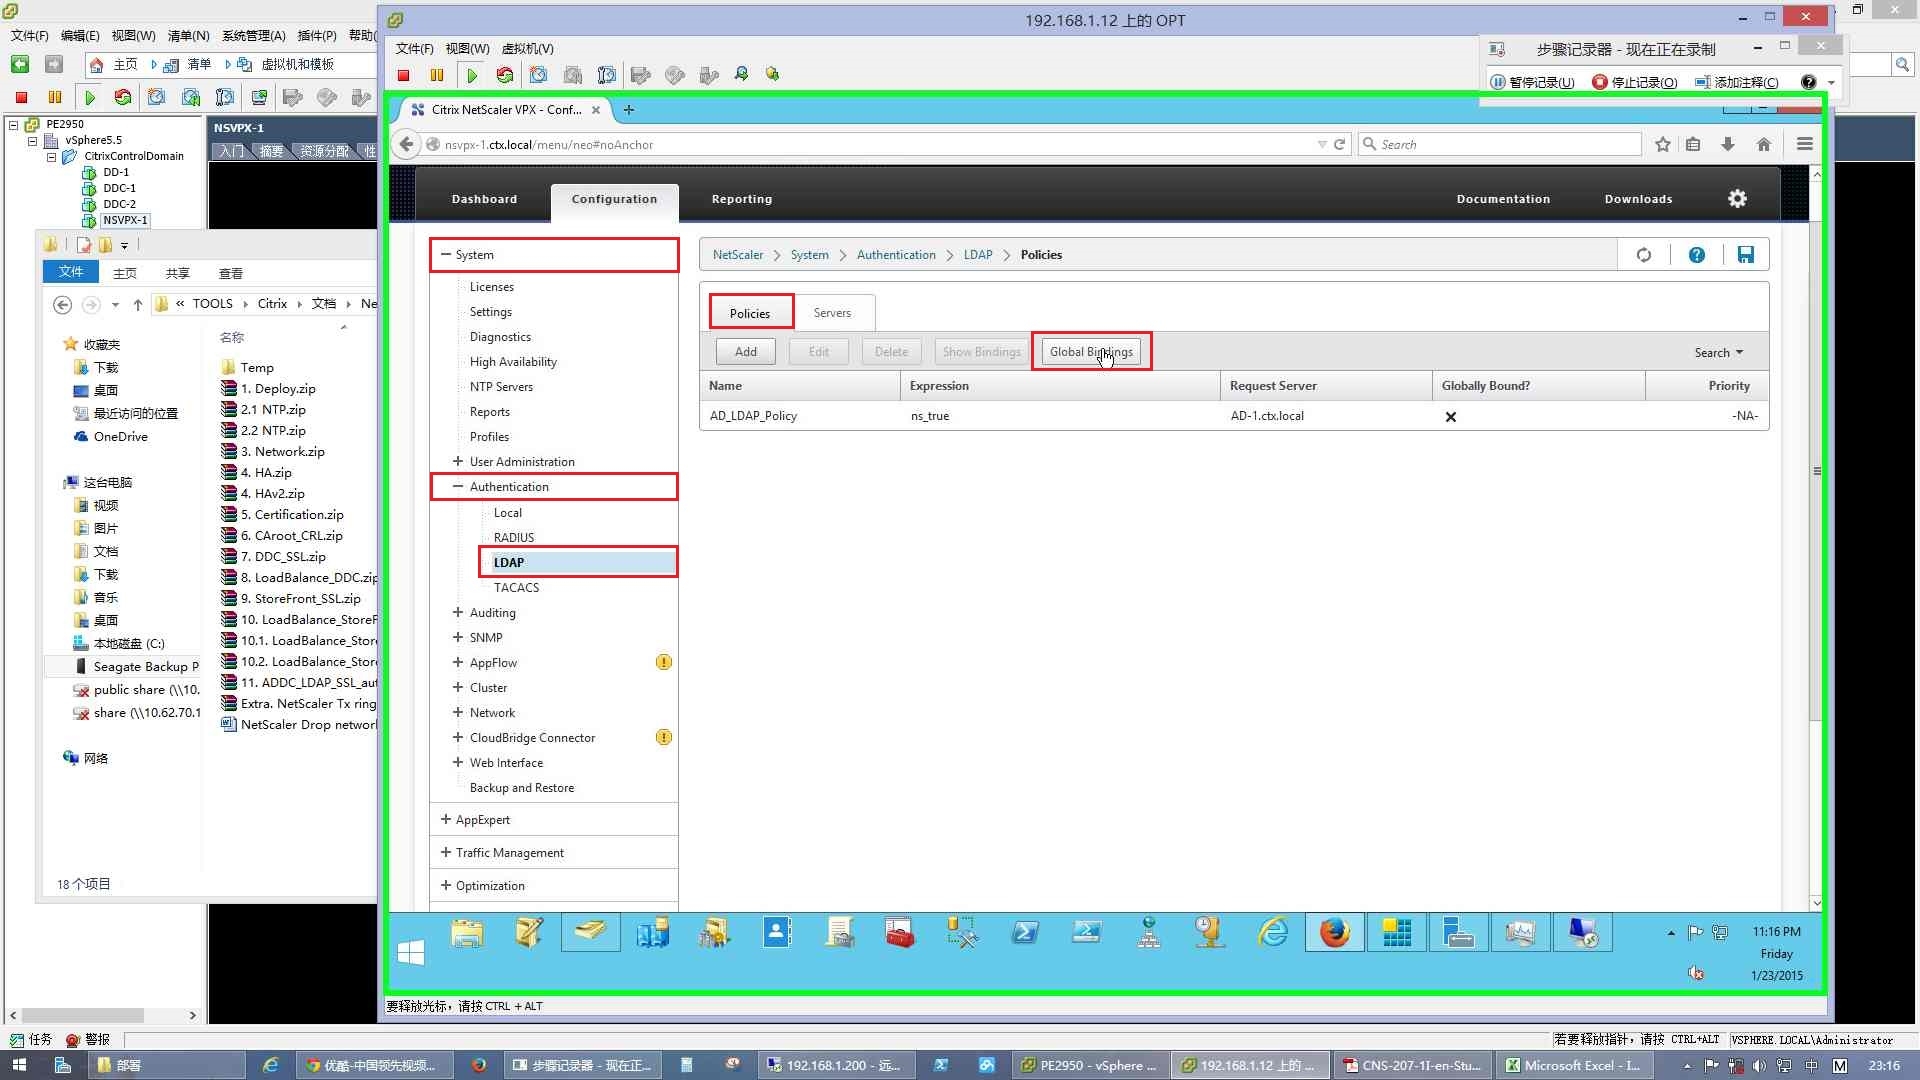The width and height of the screenshot is (1920, 1080).
Task: Open the Firefox hamburger menu
Action: [1804, 144]
